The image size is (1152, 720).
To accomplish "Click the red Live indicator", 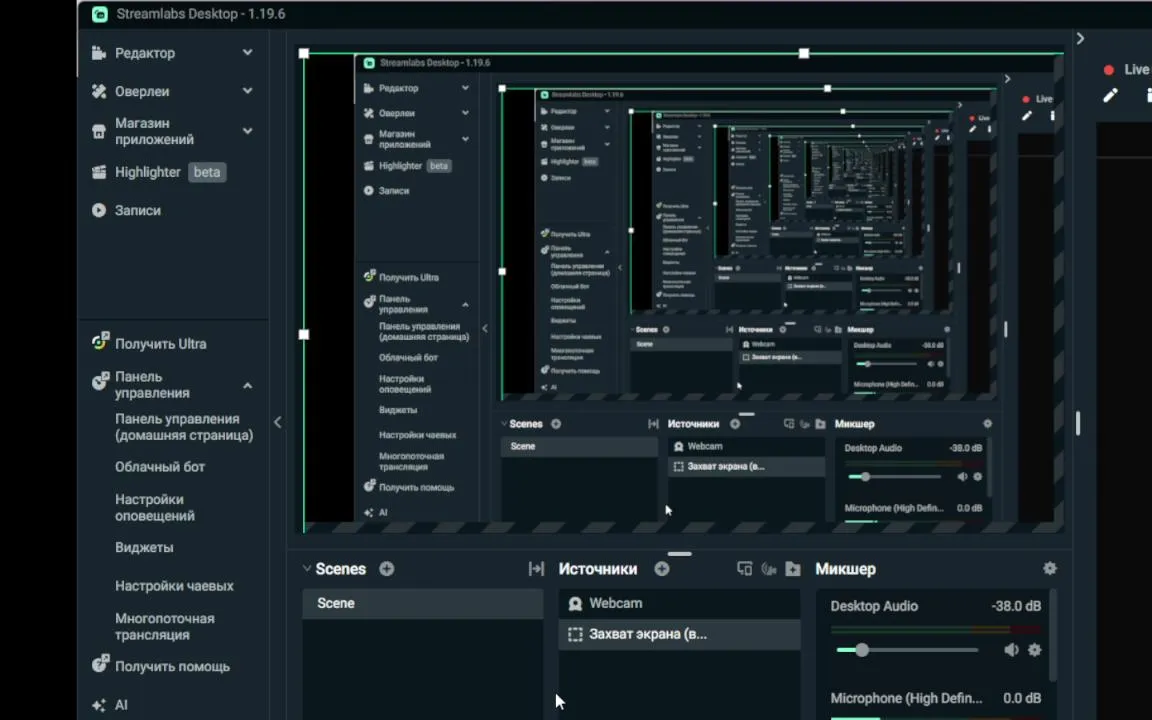I will tap(1109, 70).
